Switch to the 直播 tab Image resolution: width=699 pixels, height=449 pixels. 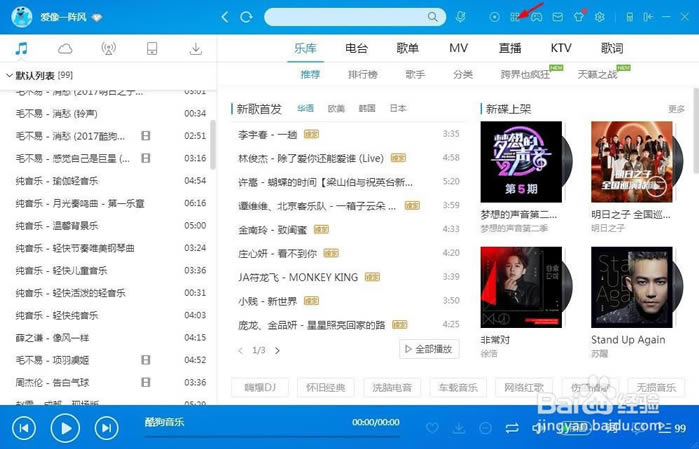tap(510, 48)
